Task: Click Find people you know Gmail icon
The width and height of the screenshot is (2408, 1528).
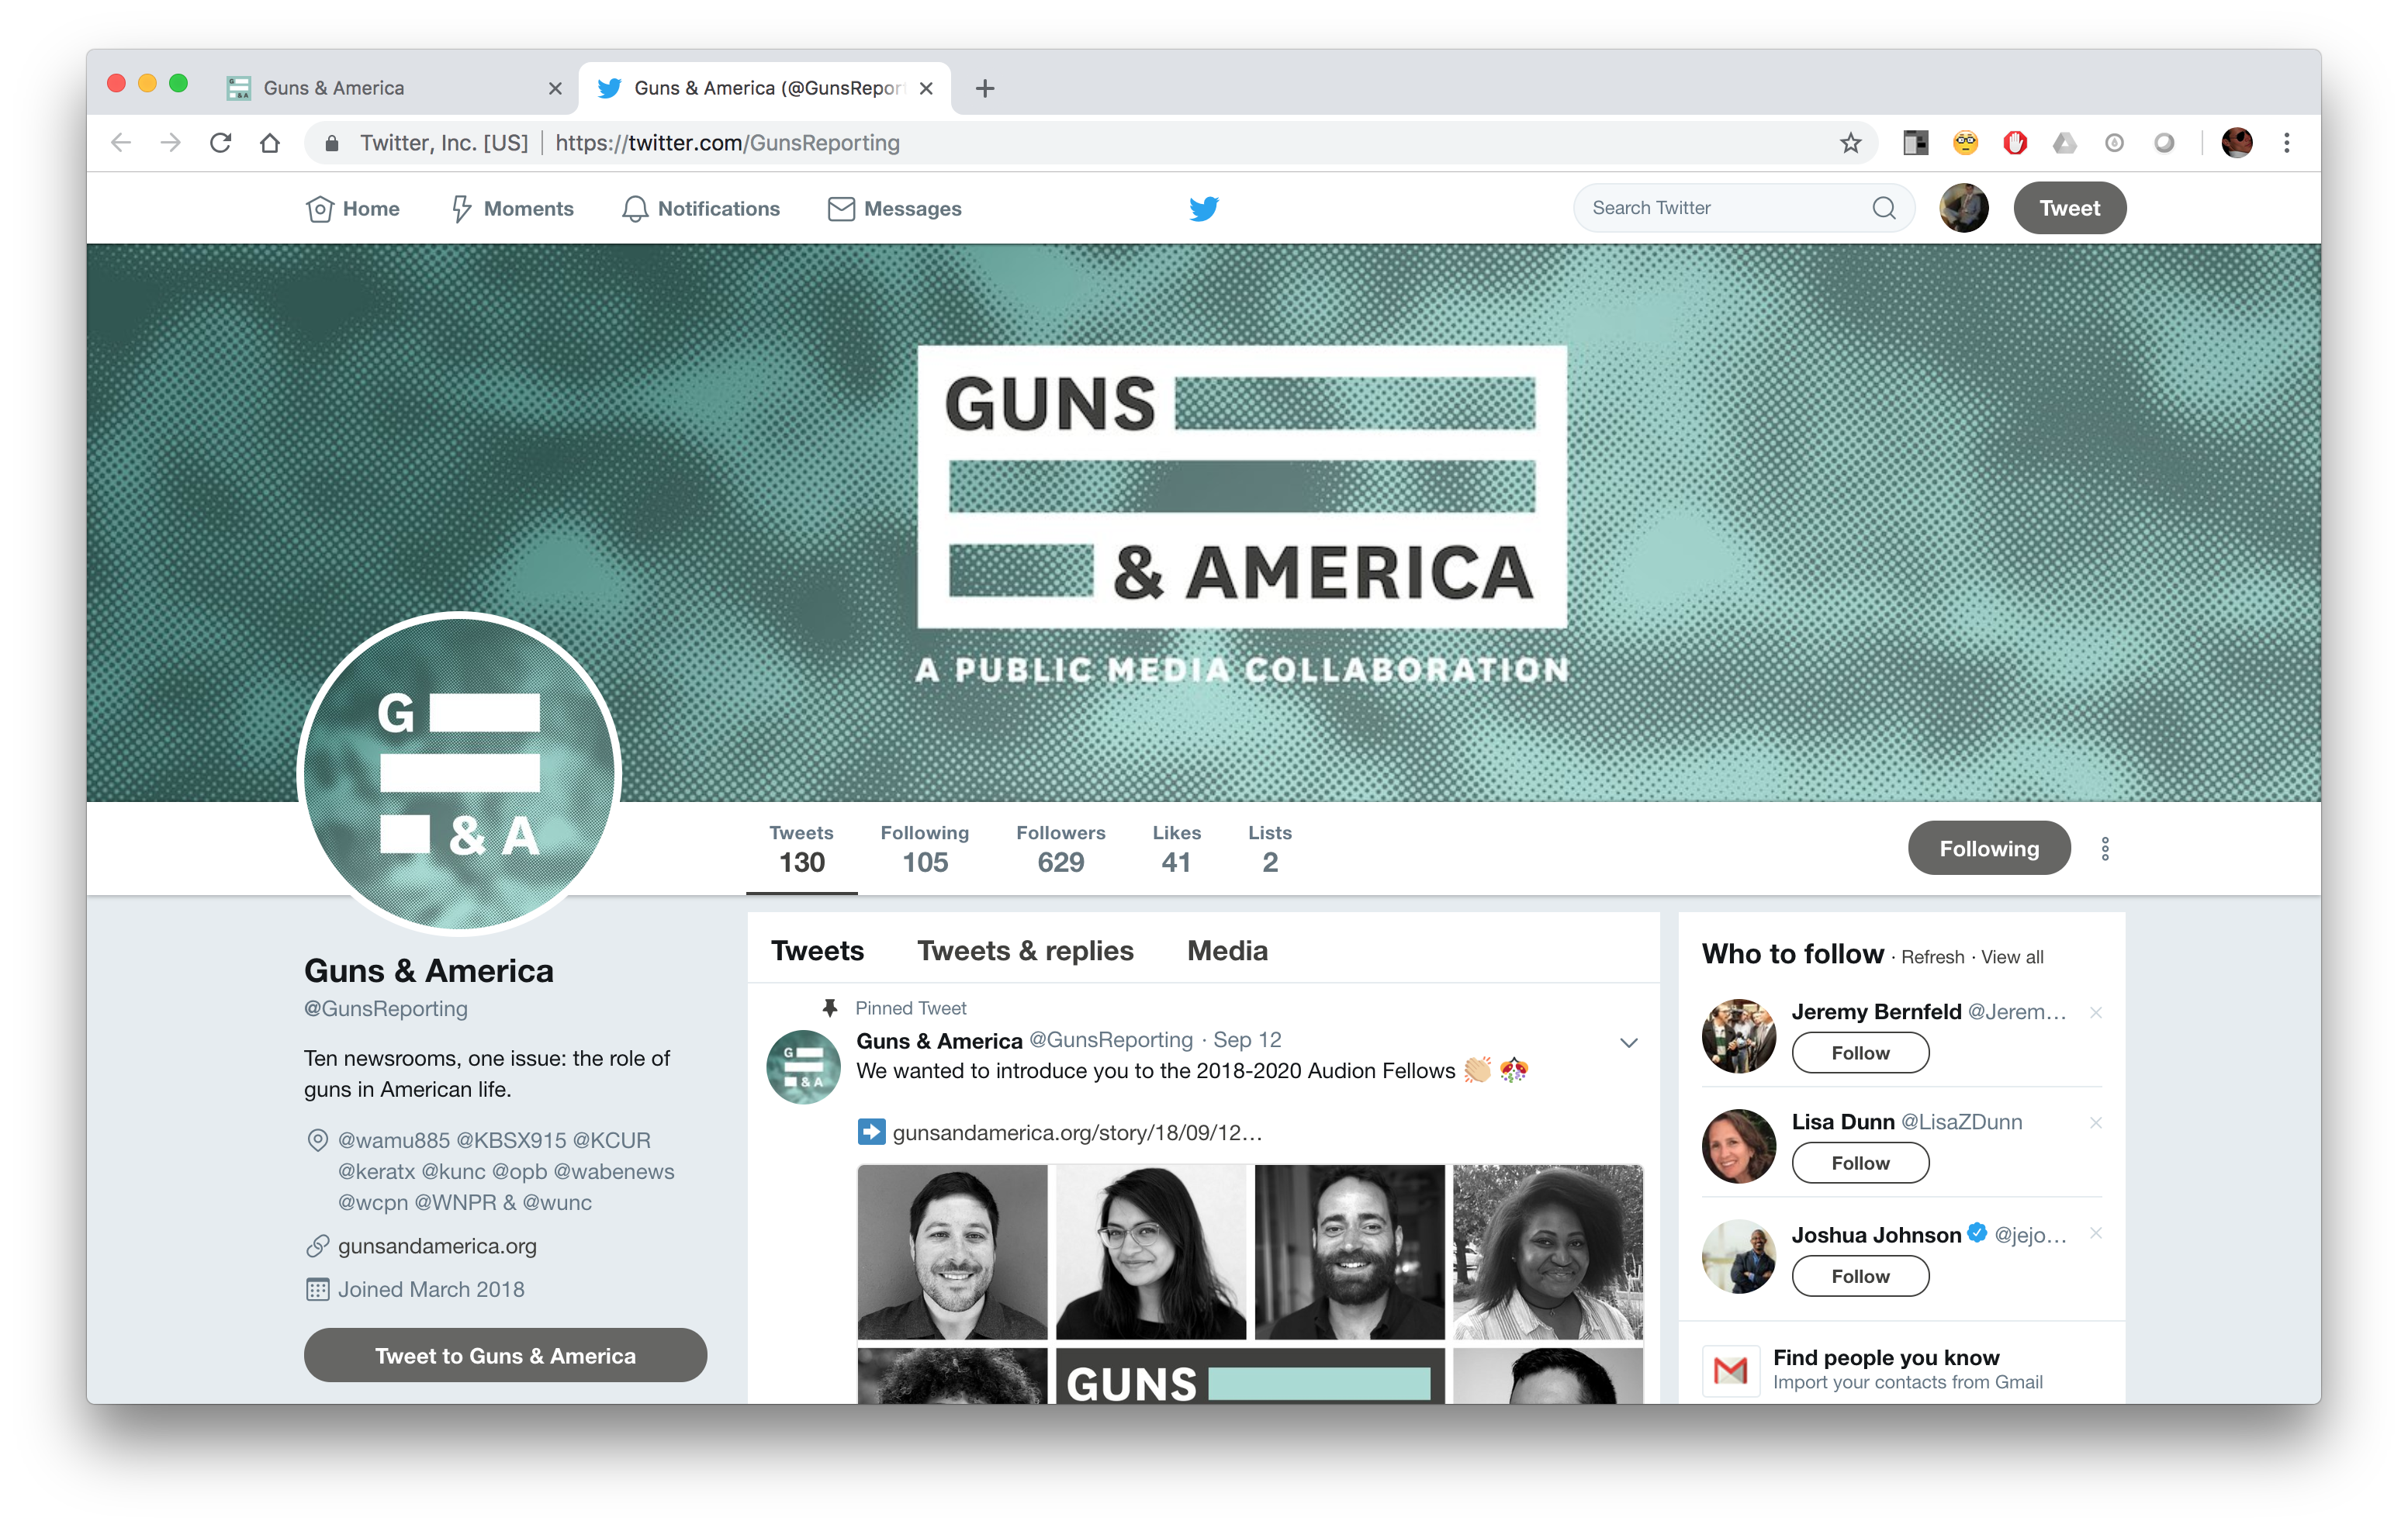Action: pos(1730,1370)
